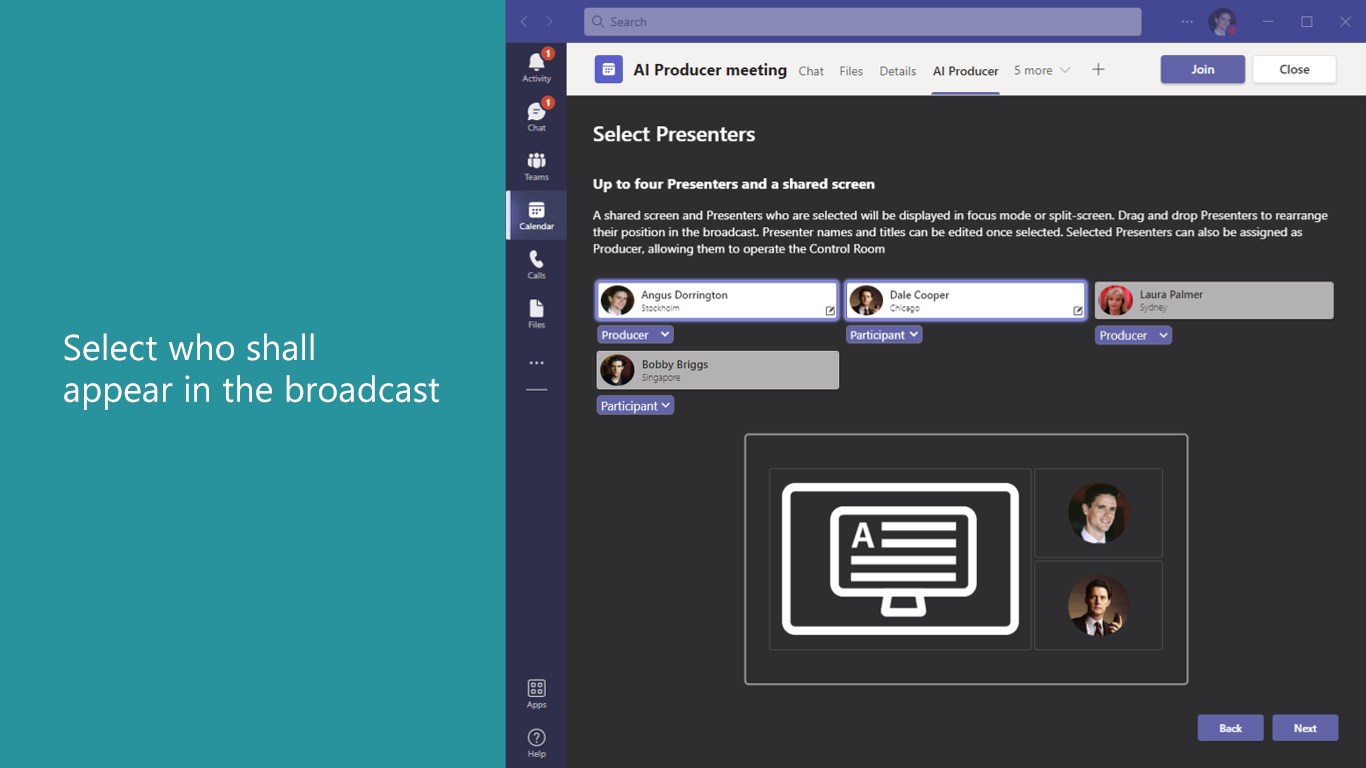The image size is (1366, 768).
Task: Open settings and more ellipsis in title bar
Action: point(1187,22)
